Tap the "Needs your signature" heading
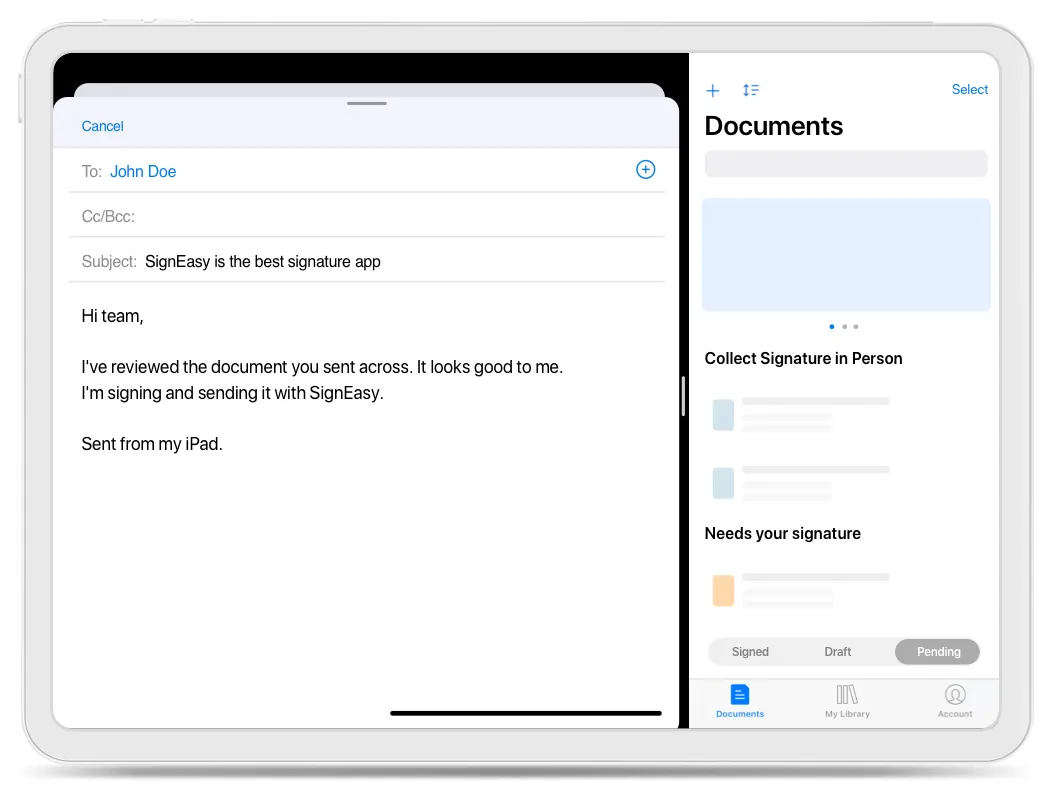Screen dimensions: 1062x802 [782, 534]
